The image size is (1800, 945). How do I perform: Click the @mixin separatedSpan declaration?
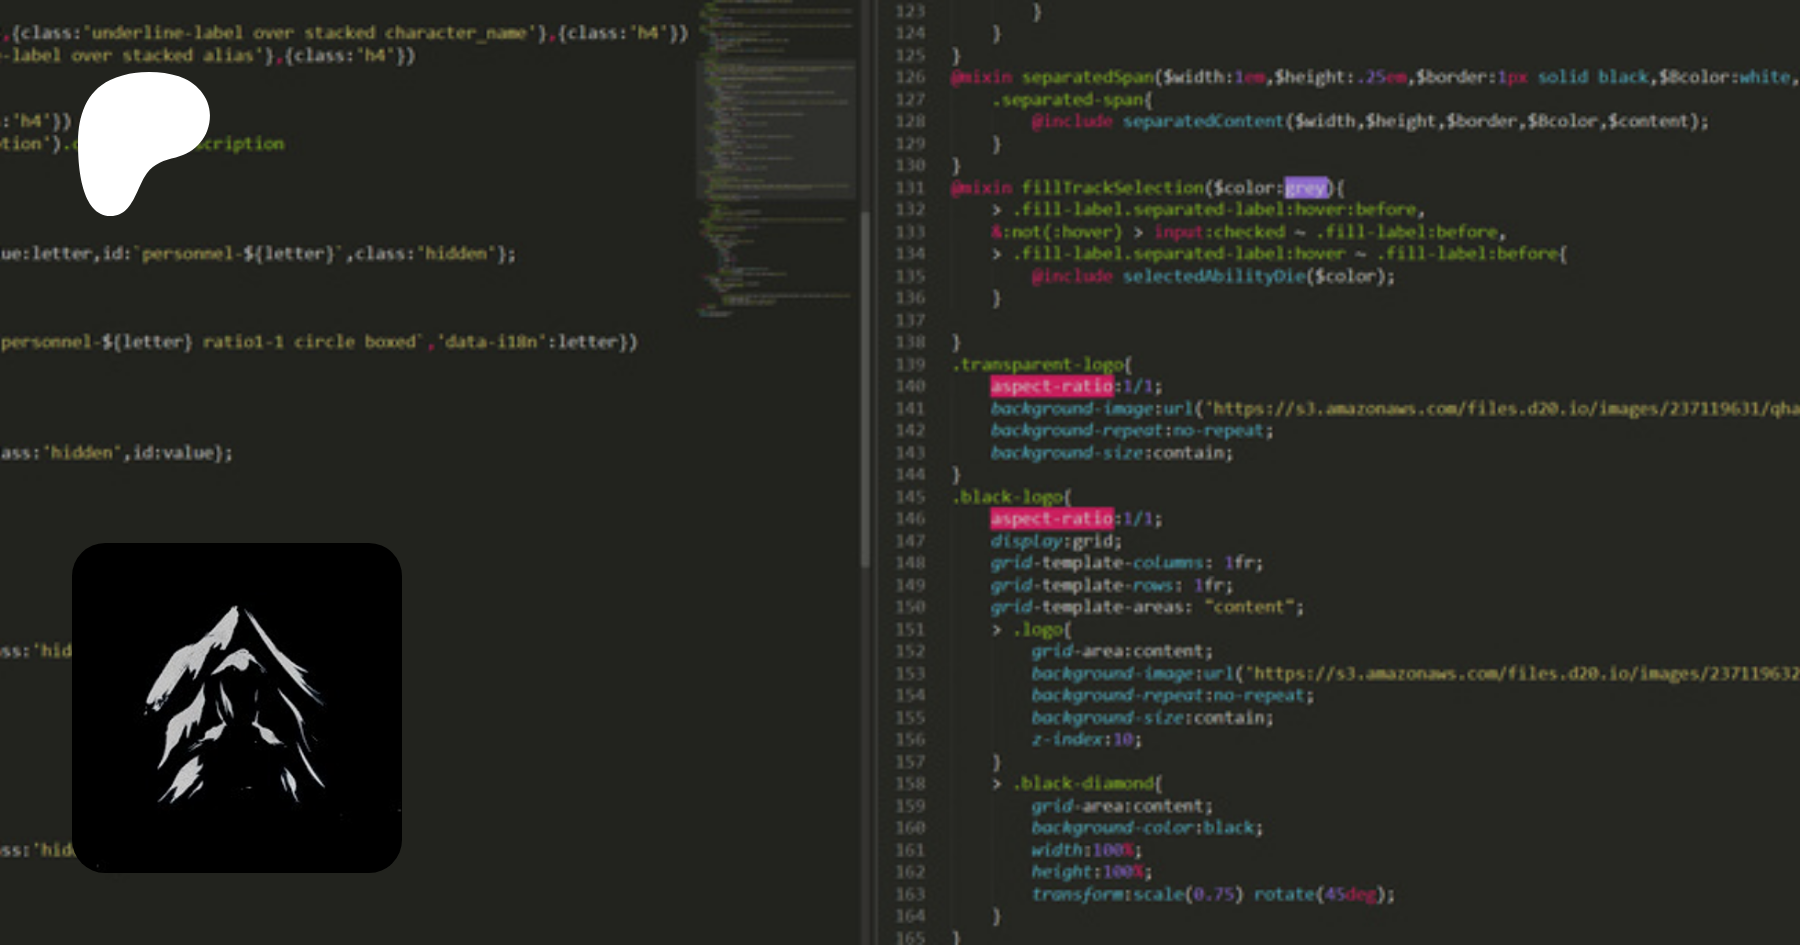pos(1087,77)
